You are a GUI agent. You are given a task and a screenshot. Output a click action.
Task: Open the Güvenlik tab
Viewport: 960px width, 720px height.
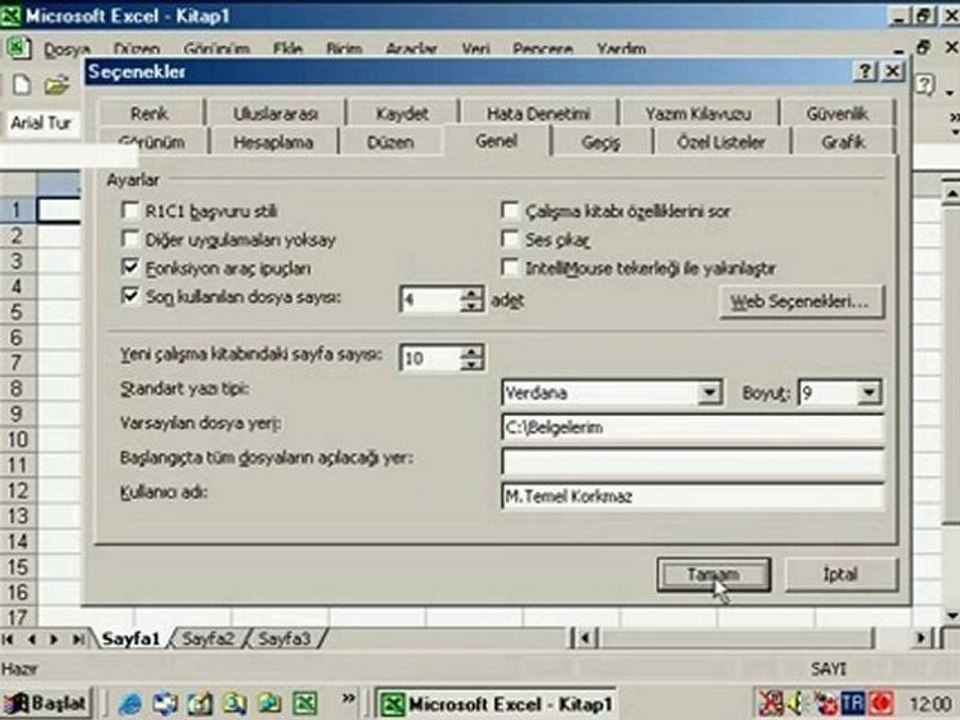click(837, 113)
